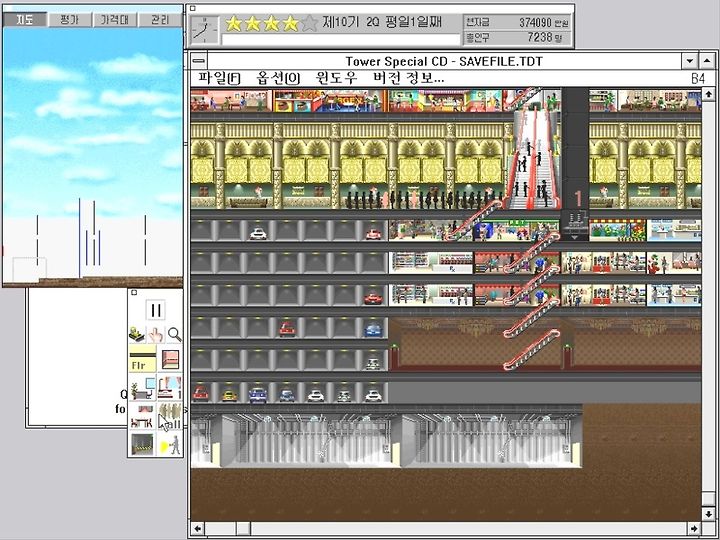
Task: Select the bulldozer demolish tool
Action: [x=137, y=334]
